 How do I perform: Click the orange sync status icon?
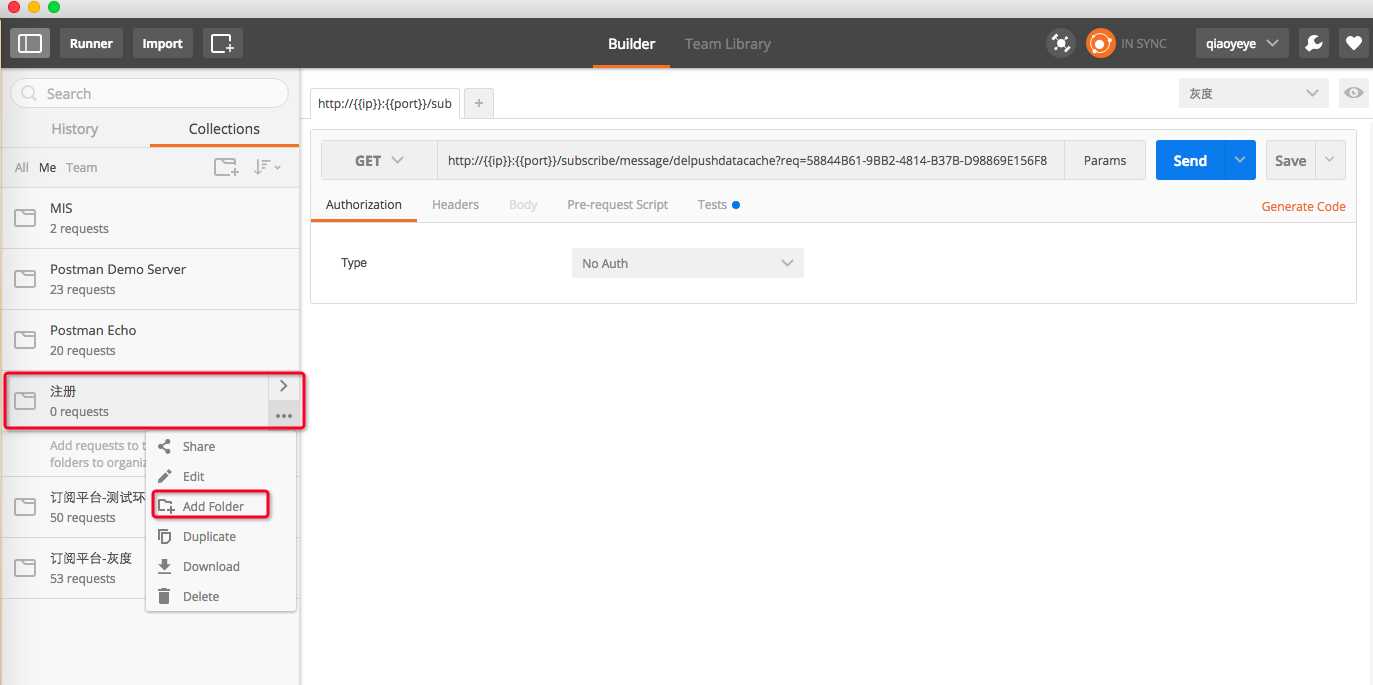pyautogui.click(x=1100, y=43)
